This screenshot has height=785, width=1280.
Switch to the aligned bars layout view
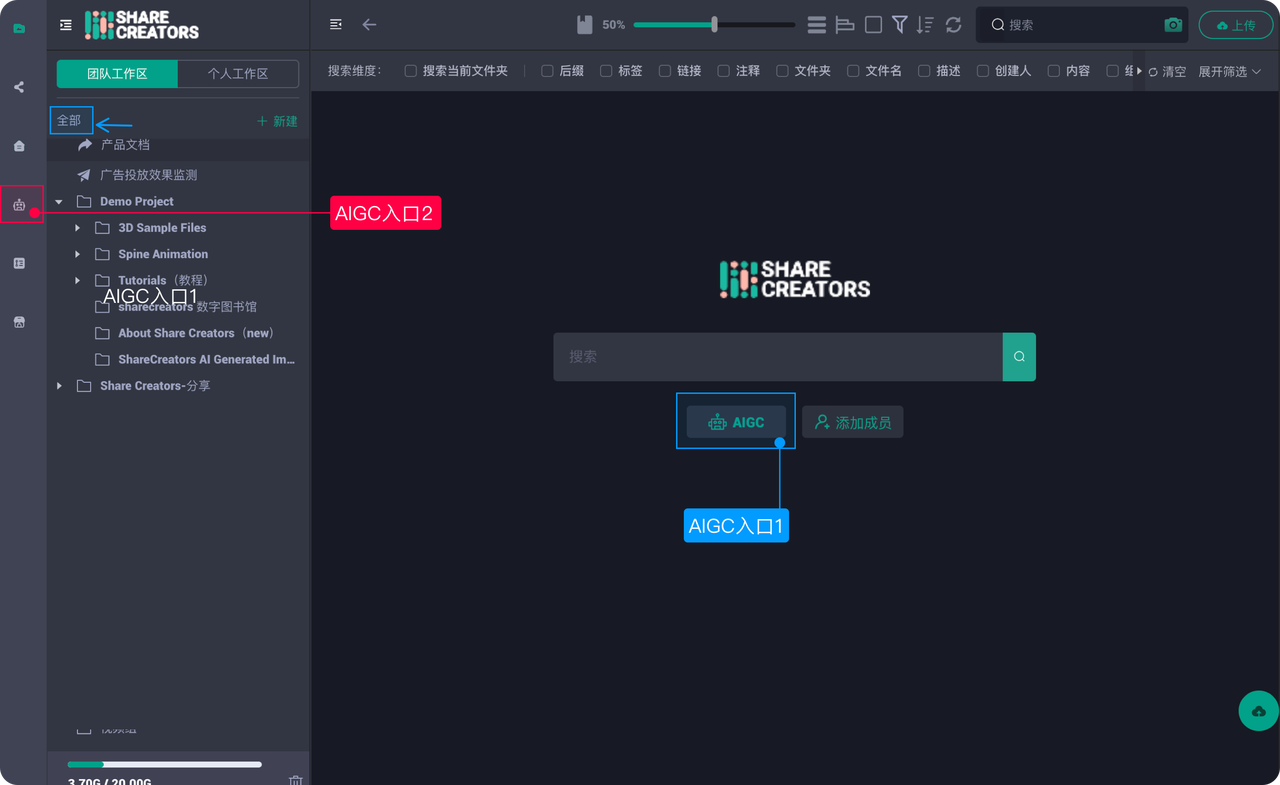click(845, 24)
